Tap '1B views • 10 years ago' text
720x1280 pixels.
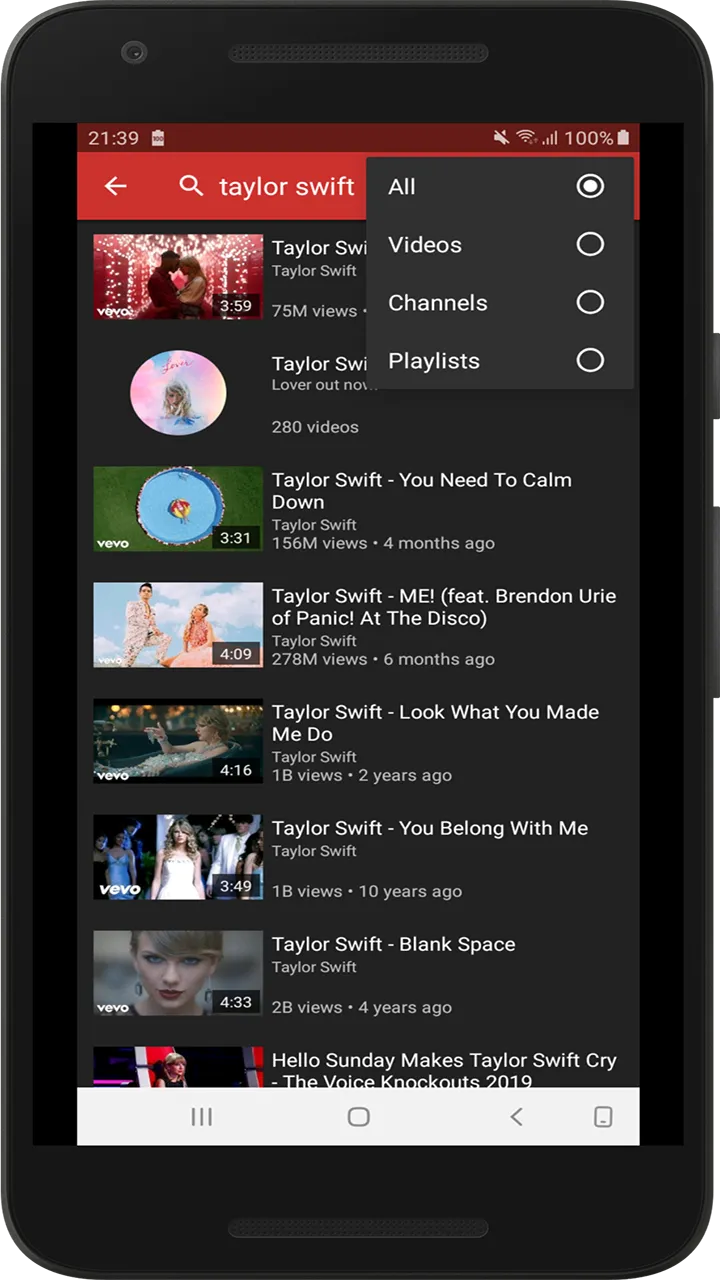click(367, 891)
